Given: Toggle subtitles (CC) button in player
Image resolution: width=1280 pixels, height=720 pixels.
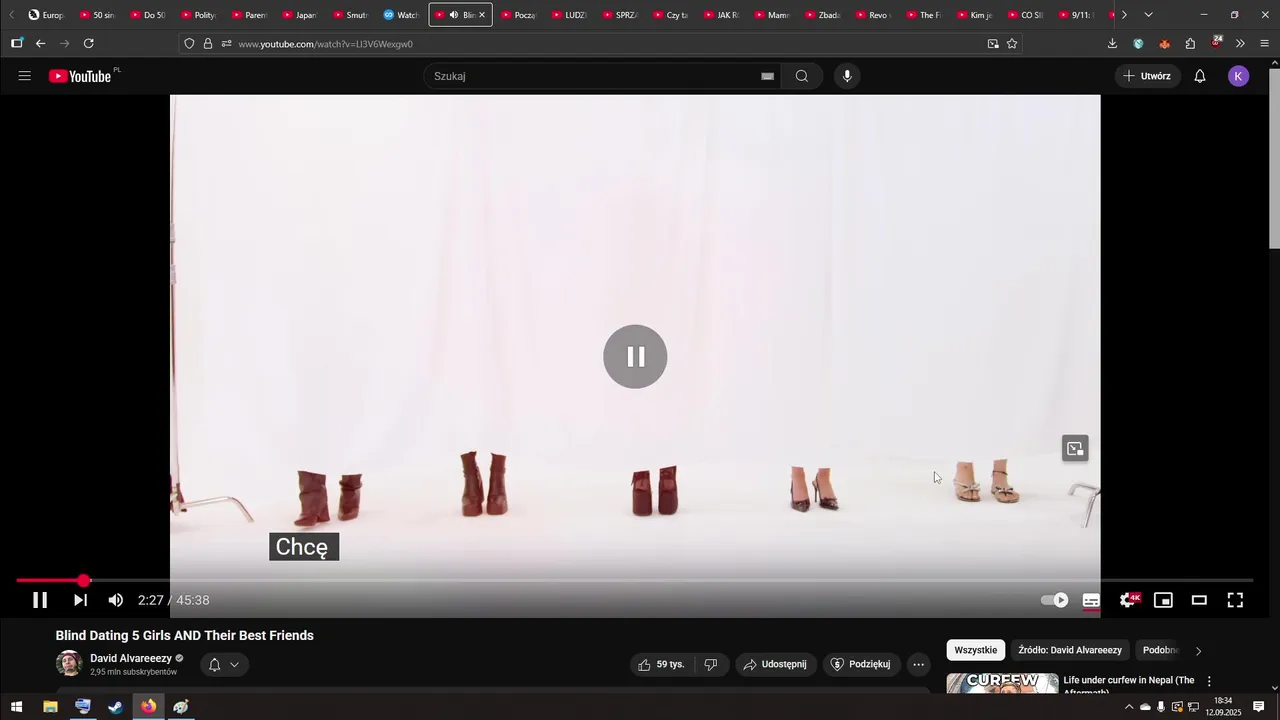Looking at the screenshot, I should tap(1091, 600).
